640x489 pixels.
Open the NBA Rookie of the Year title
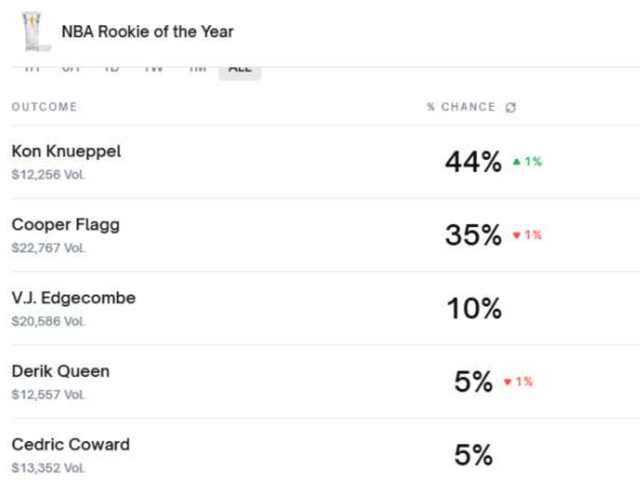147,31
